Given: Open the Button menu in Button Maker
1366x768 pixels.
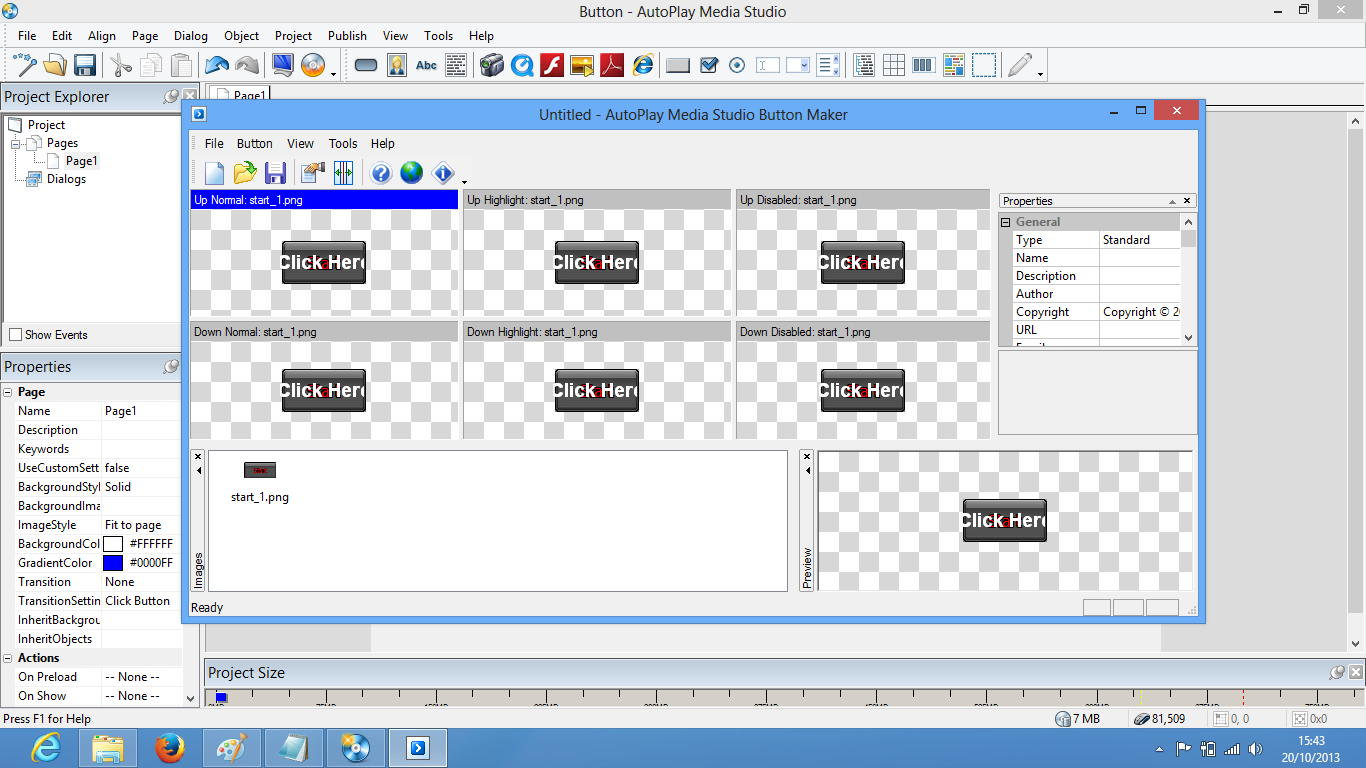Looking at the screenshot, I should click(x=254, y=143).
